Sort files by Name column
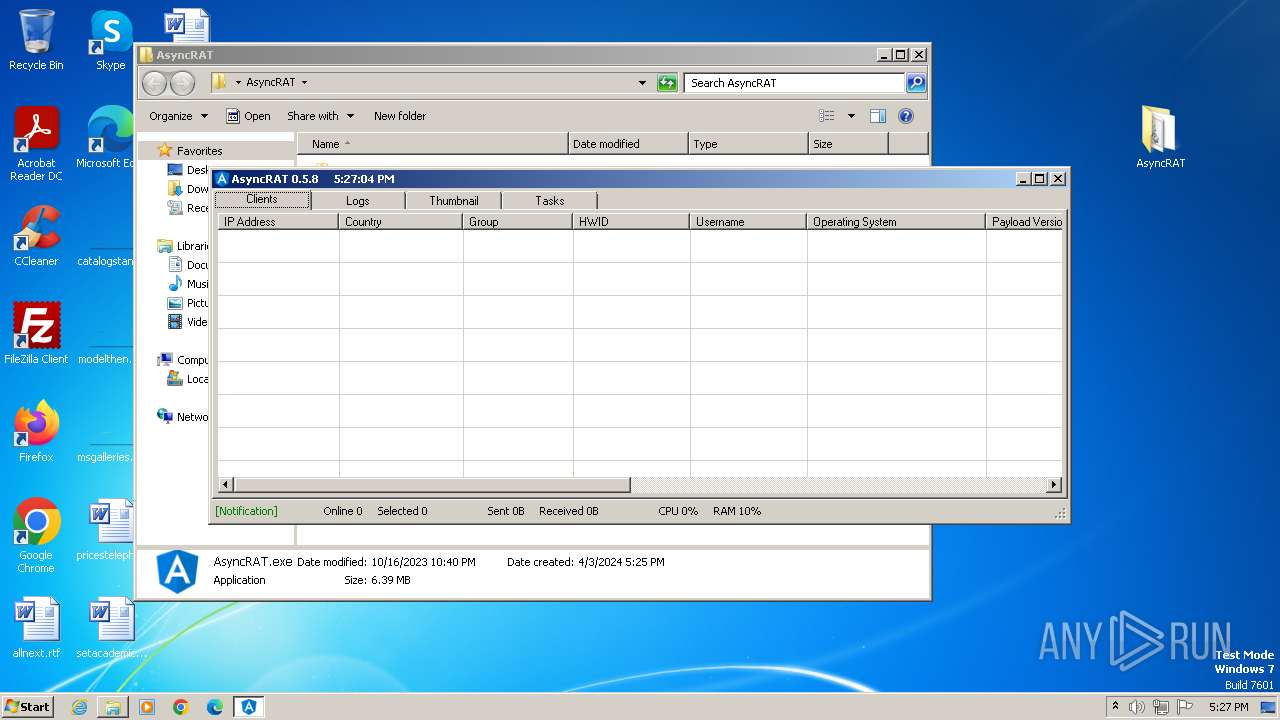The image size is (1280, 720). (x=433, y=144)
